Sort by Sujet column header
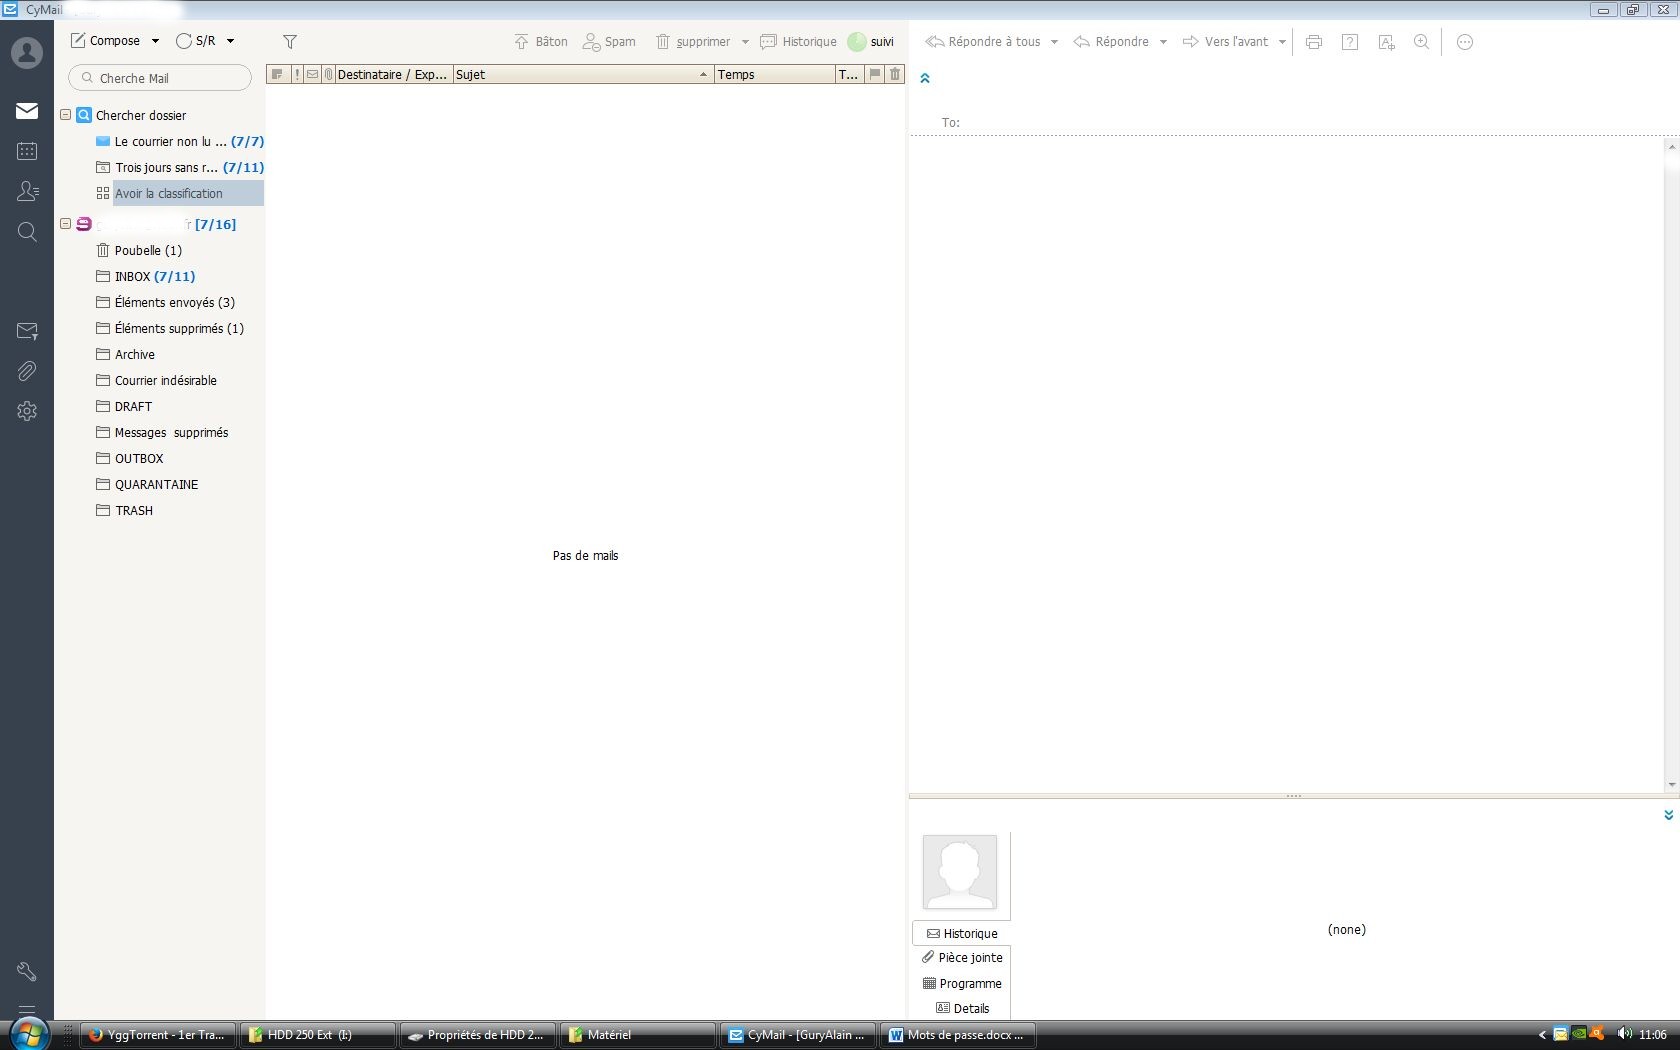The width and height of the screenshot is (1680, 1050). click(x=583, y=74)
